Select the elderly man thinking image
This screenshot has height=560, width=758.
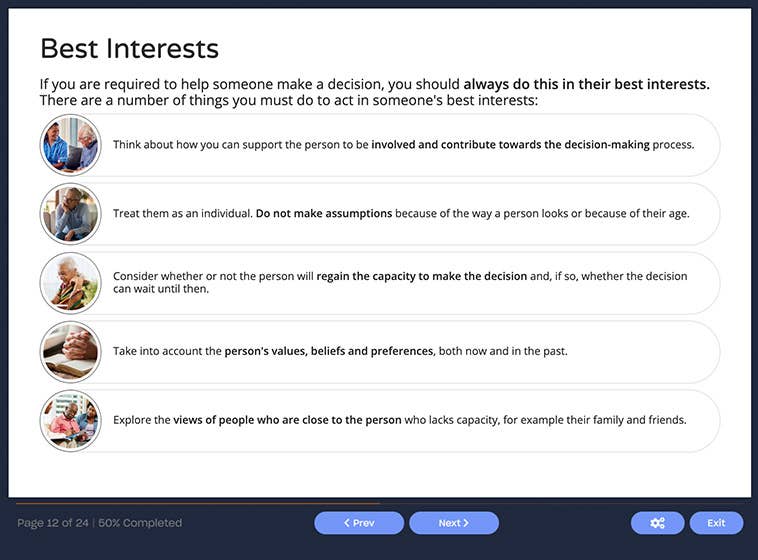(x=70, y=214)
